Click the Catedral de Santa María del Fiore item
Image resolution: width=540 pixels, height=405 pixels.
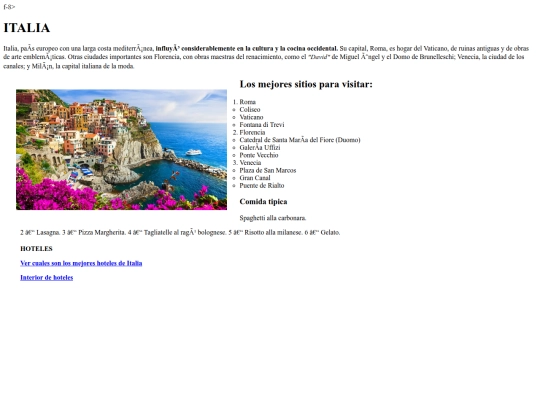300,140
